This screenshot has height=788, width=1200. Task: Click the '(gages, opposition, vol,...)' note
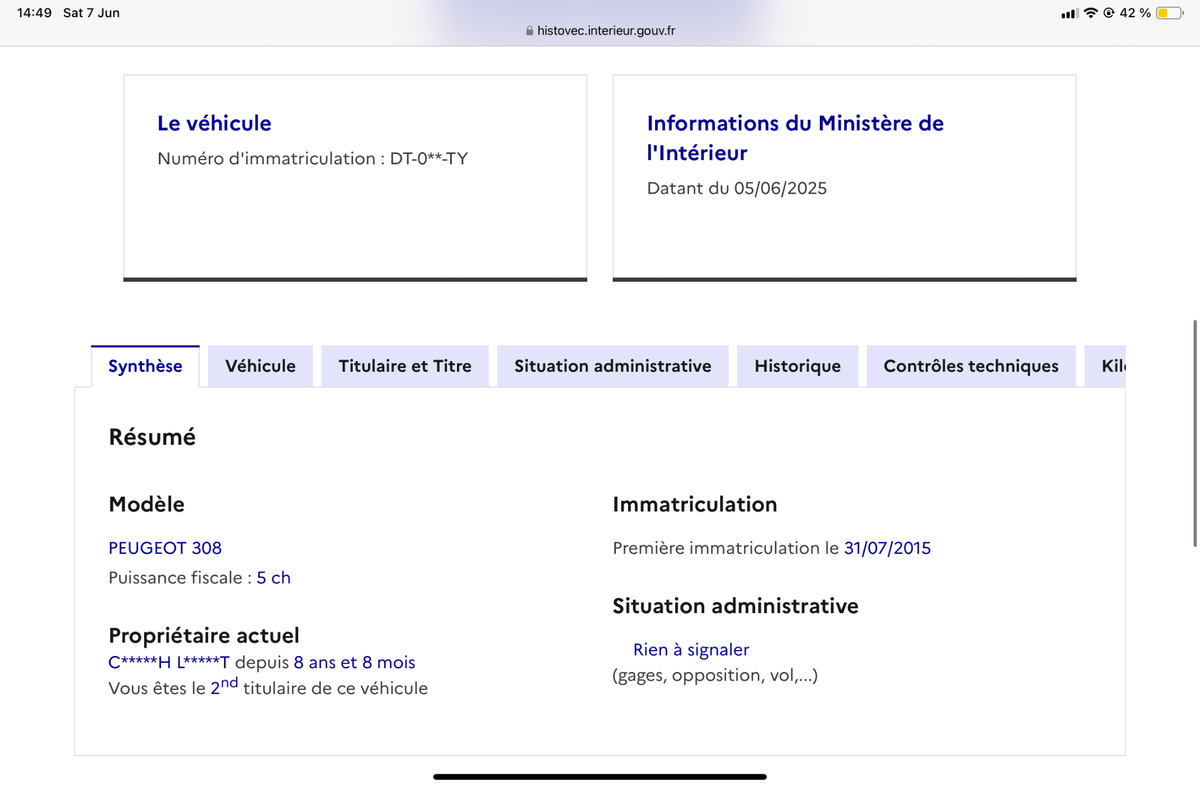[715, 676]
